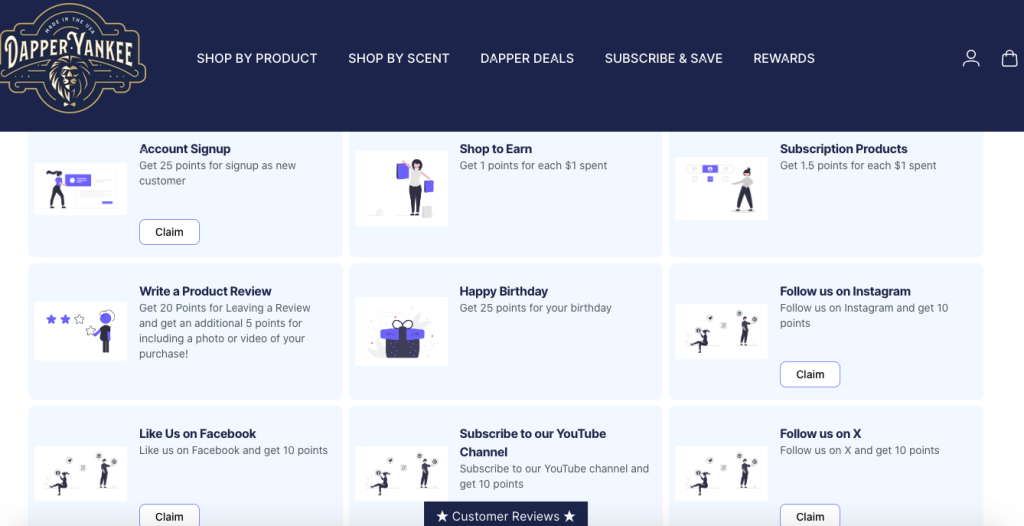Click the Follow us on X illustration
1024x526 pixels.
click(x=721, y=474)
